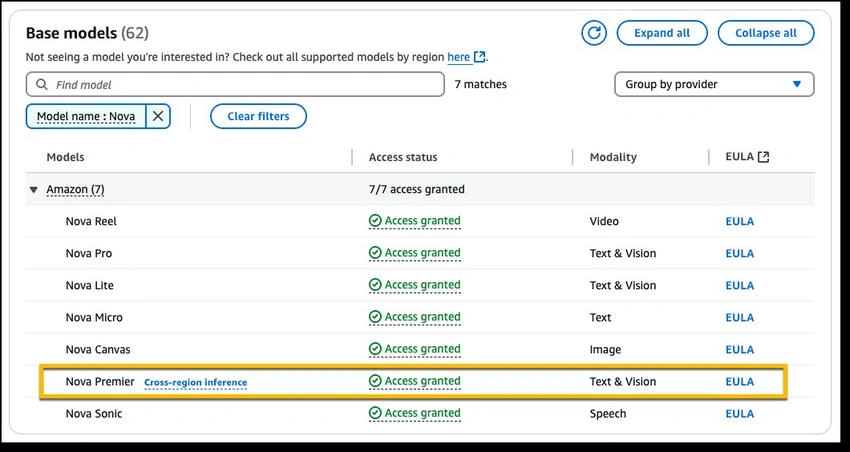850x452 pixels.
Task: Click Nova Micro model name
Action: [94, 317]
